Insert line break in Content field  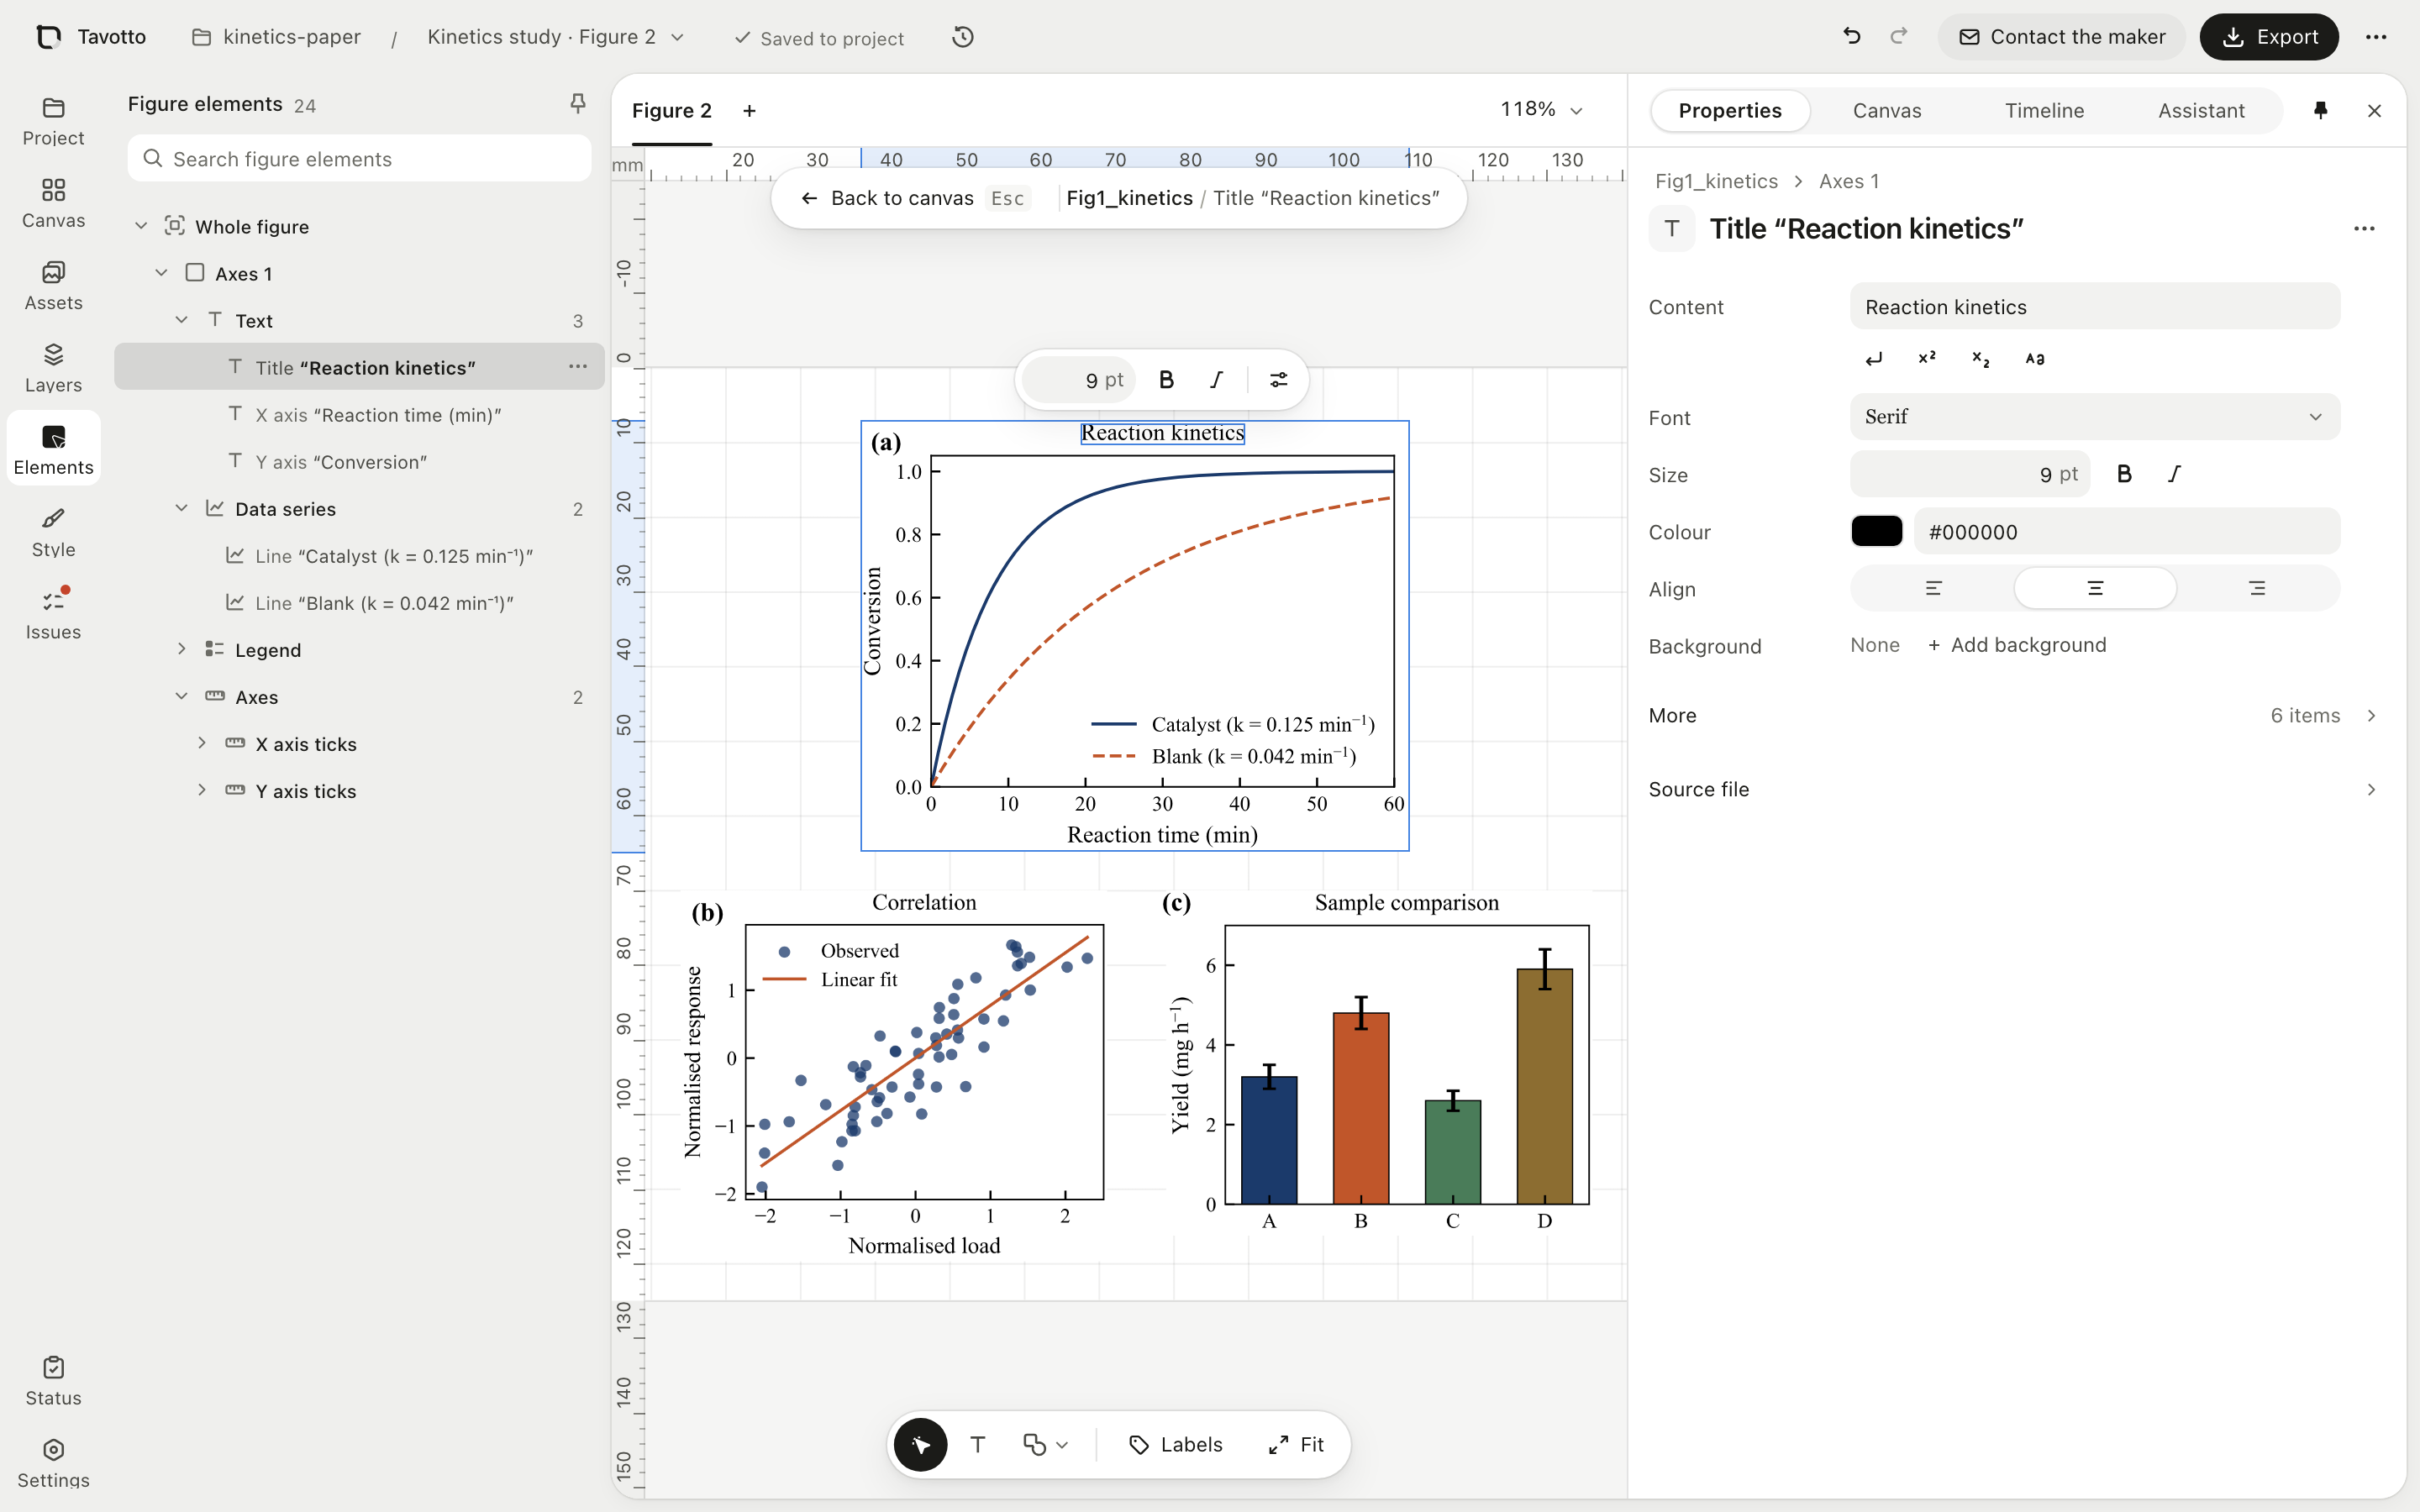click(1873, 359)
